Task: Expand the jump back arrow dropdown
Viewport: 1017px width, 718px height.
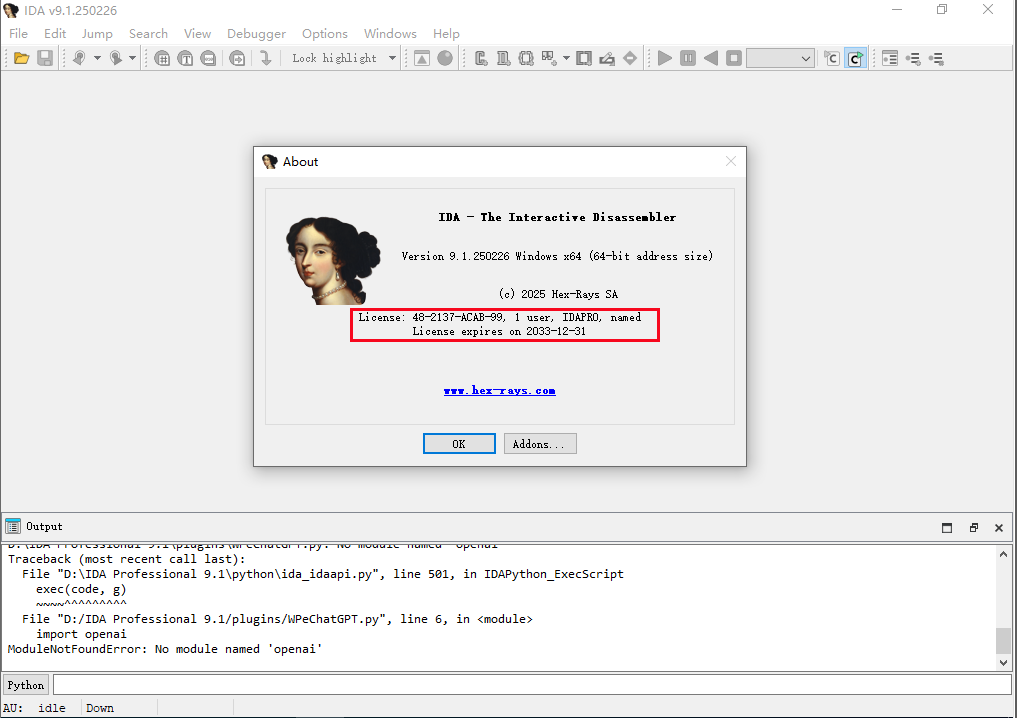Action: click(x=97, y=58)
